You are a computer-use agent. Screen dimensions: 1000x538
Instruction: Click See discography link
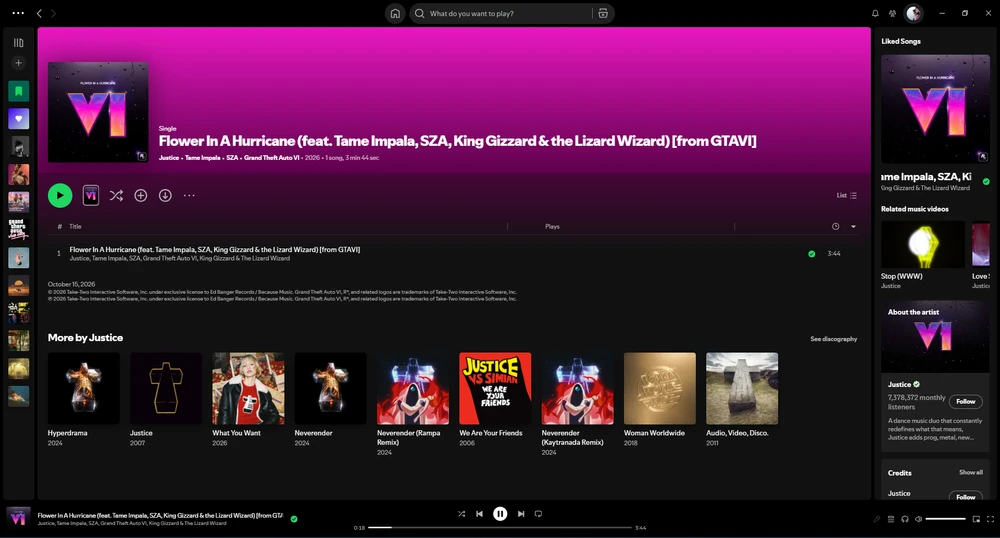tap(834, 339)
